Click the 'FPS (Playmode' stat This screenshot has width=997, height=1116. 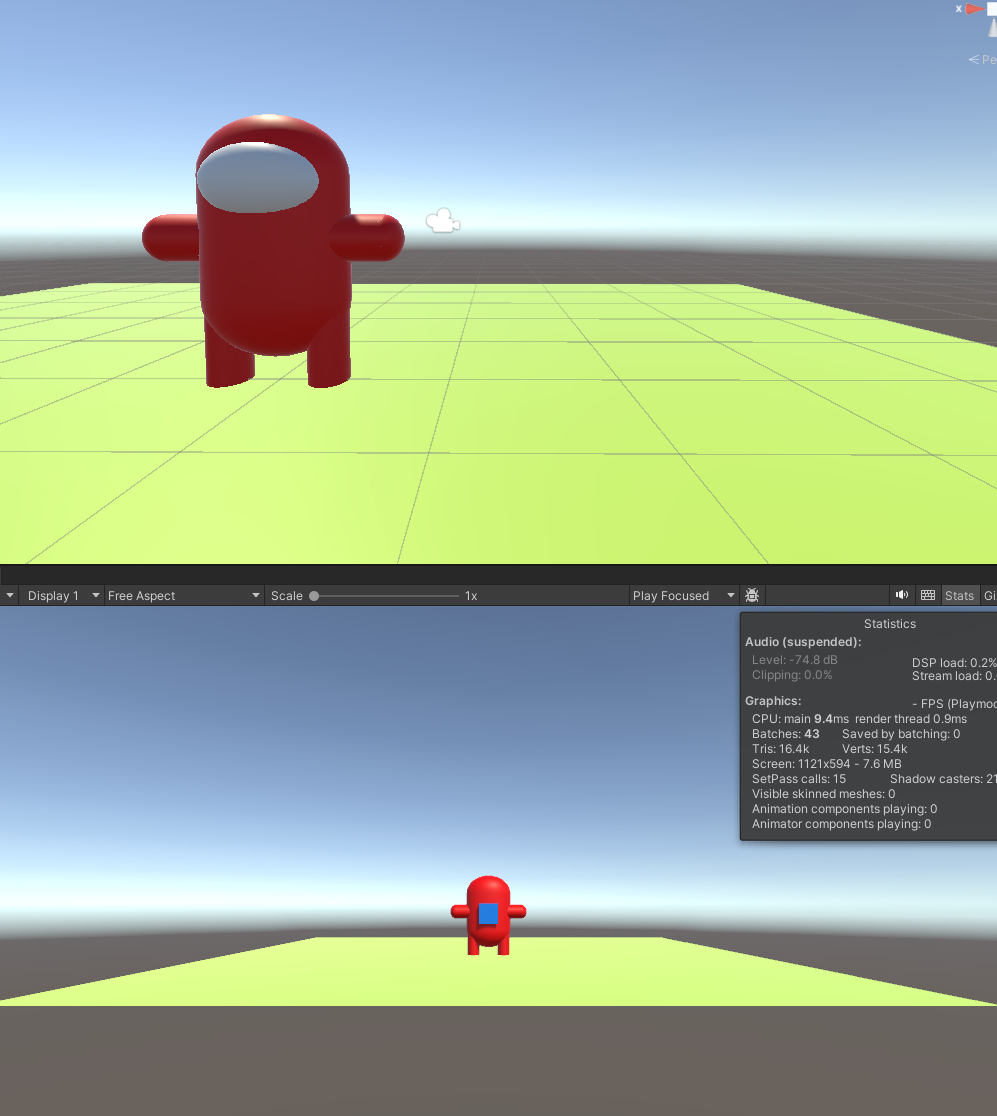[x=954, y=704]
